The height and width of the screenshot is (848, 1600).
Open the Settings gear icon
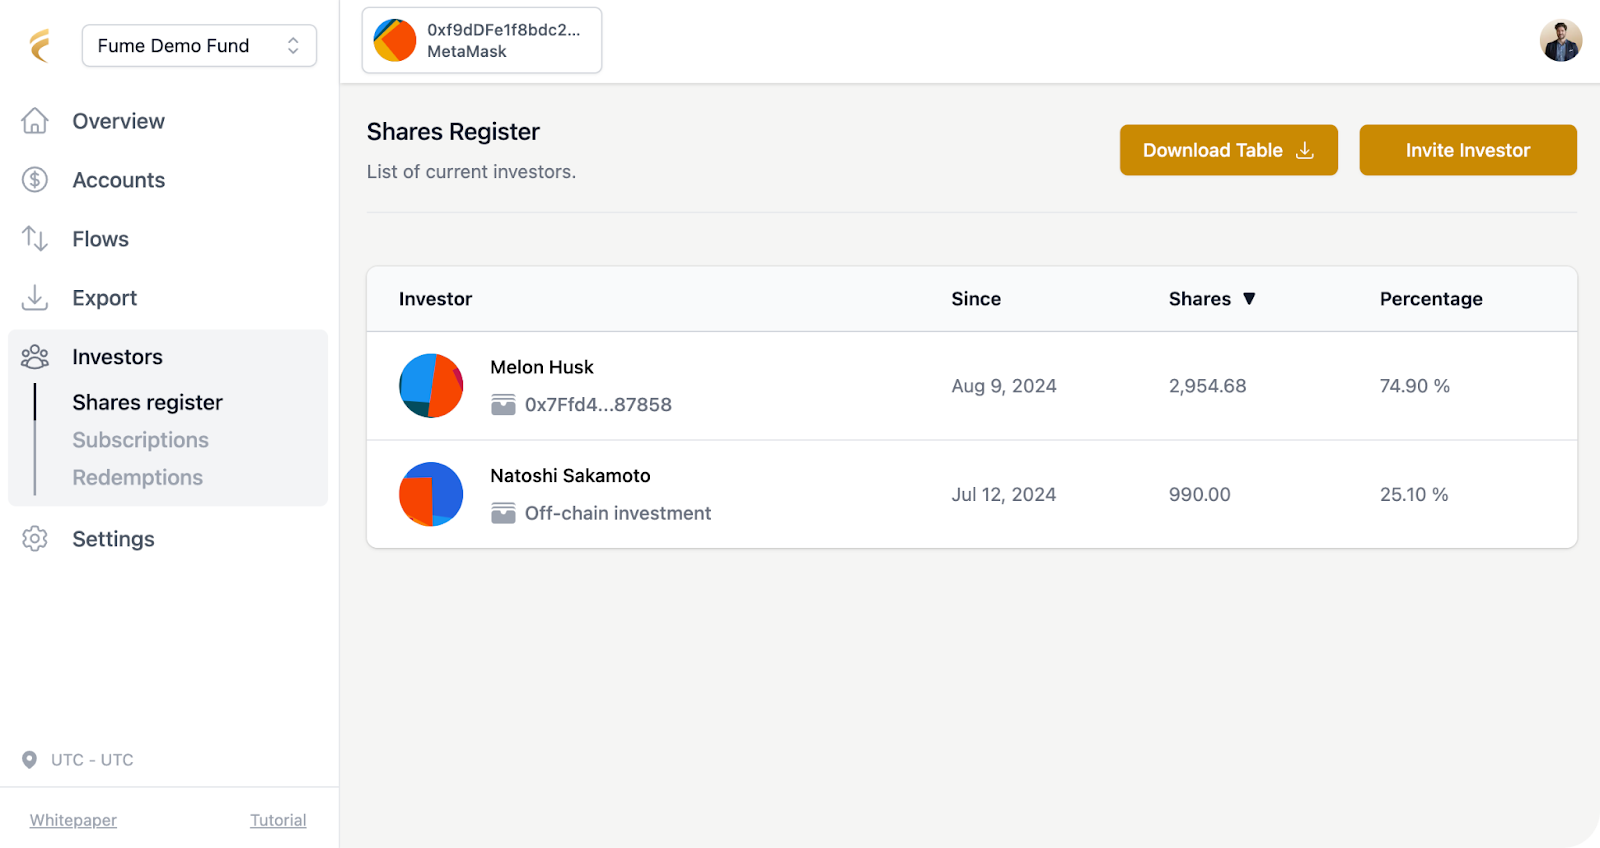pyautogui.click(x=35, y=539)
